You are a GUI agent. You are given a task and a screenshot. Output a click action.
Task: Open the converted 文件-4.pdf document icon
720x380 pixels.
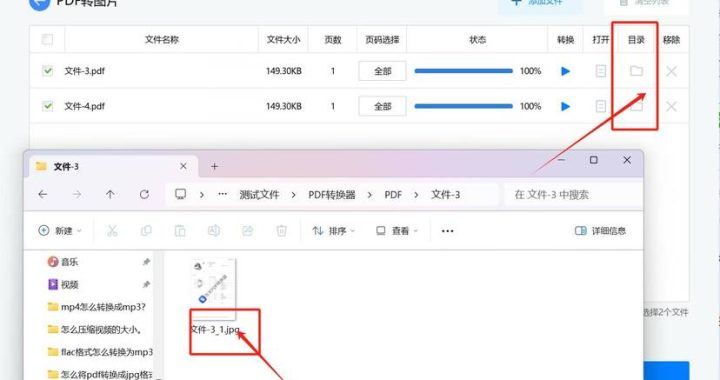click(x=601, y=106)
